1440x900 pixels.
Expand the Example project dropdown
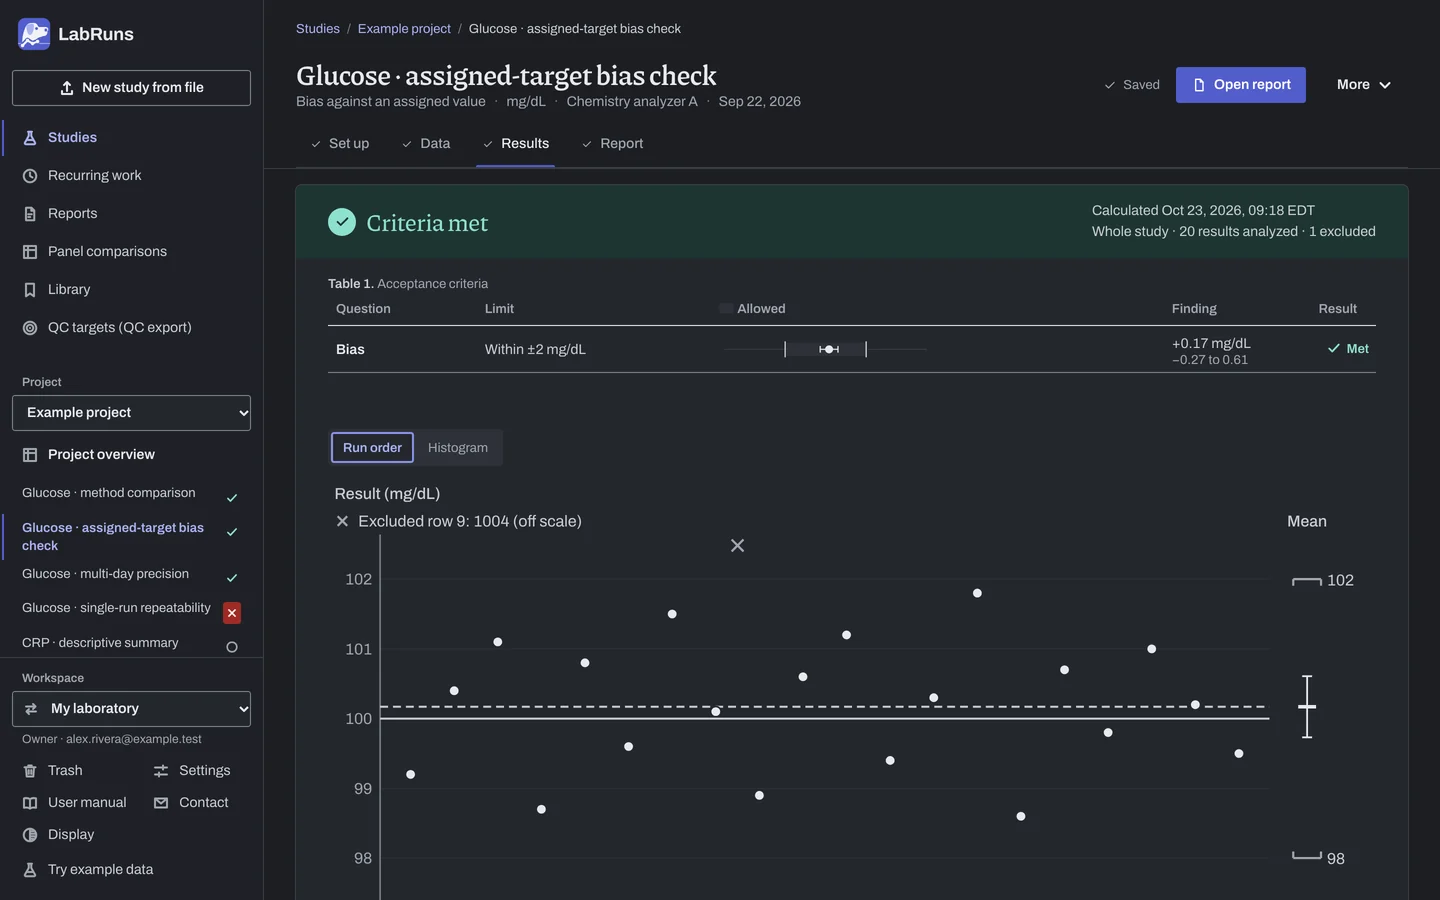(131, 413)
